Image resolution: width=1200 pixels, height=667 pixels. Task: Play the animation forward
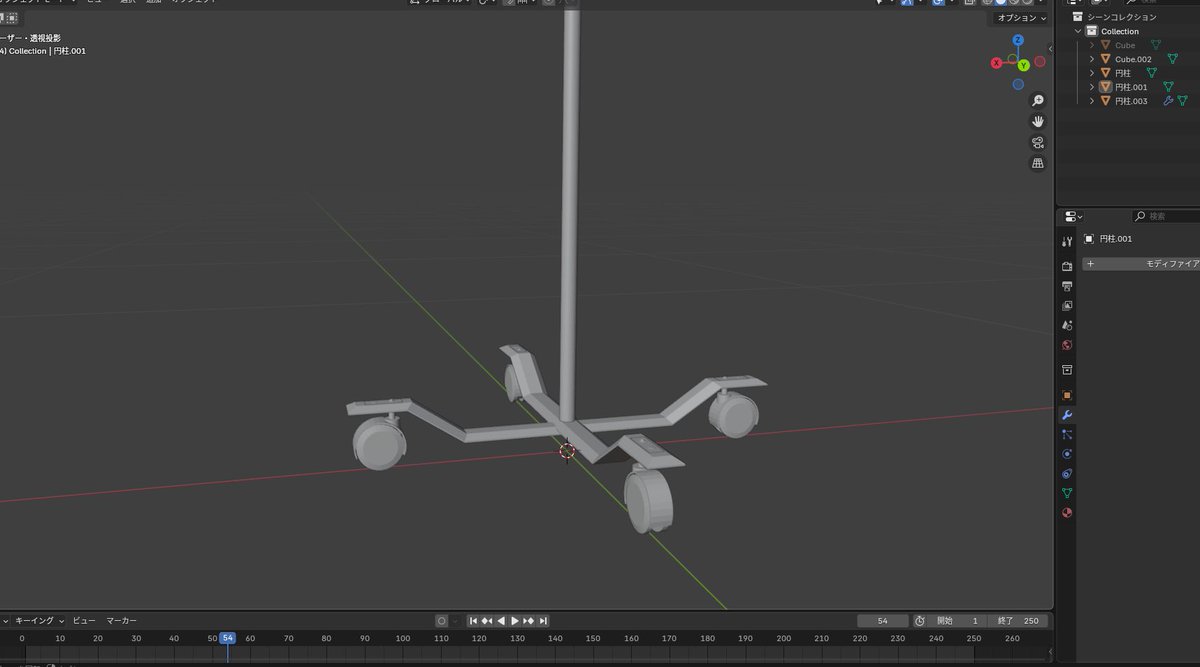pos(515,621)
